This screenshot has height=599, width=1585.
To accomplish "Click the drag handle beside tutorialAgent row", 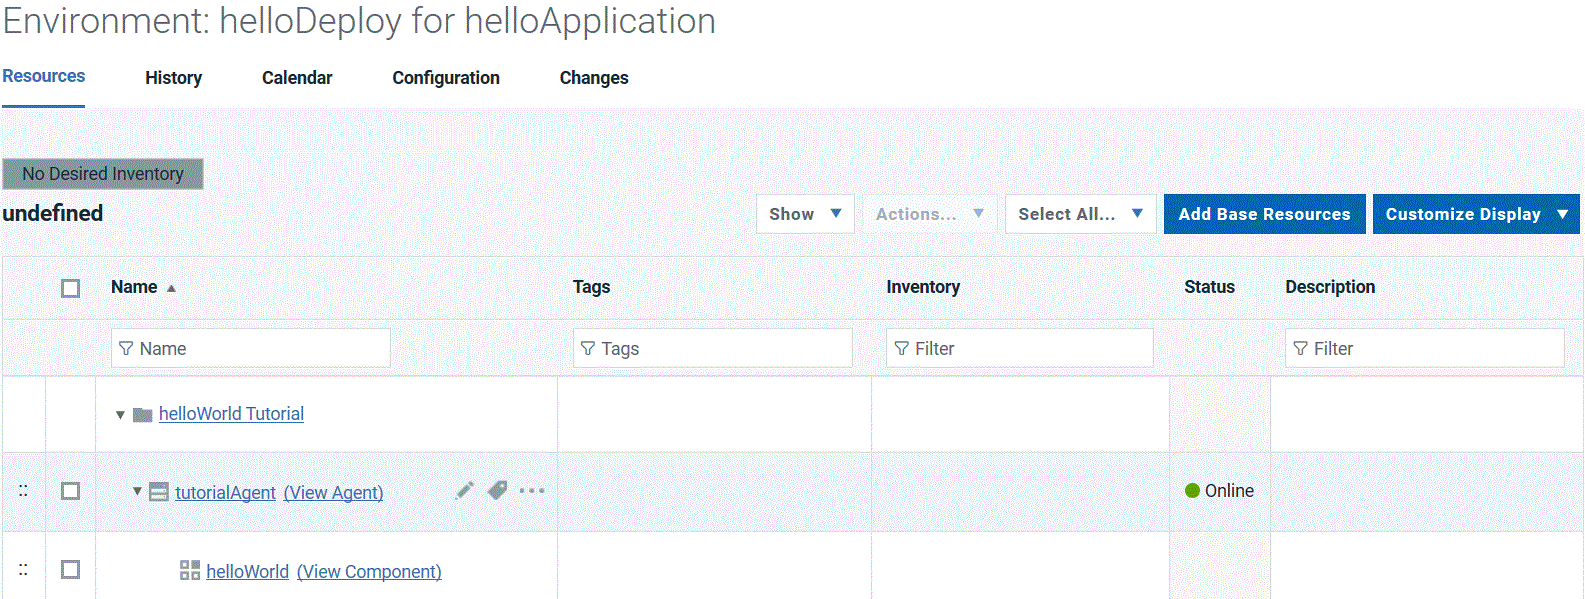I will (23, 491).
